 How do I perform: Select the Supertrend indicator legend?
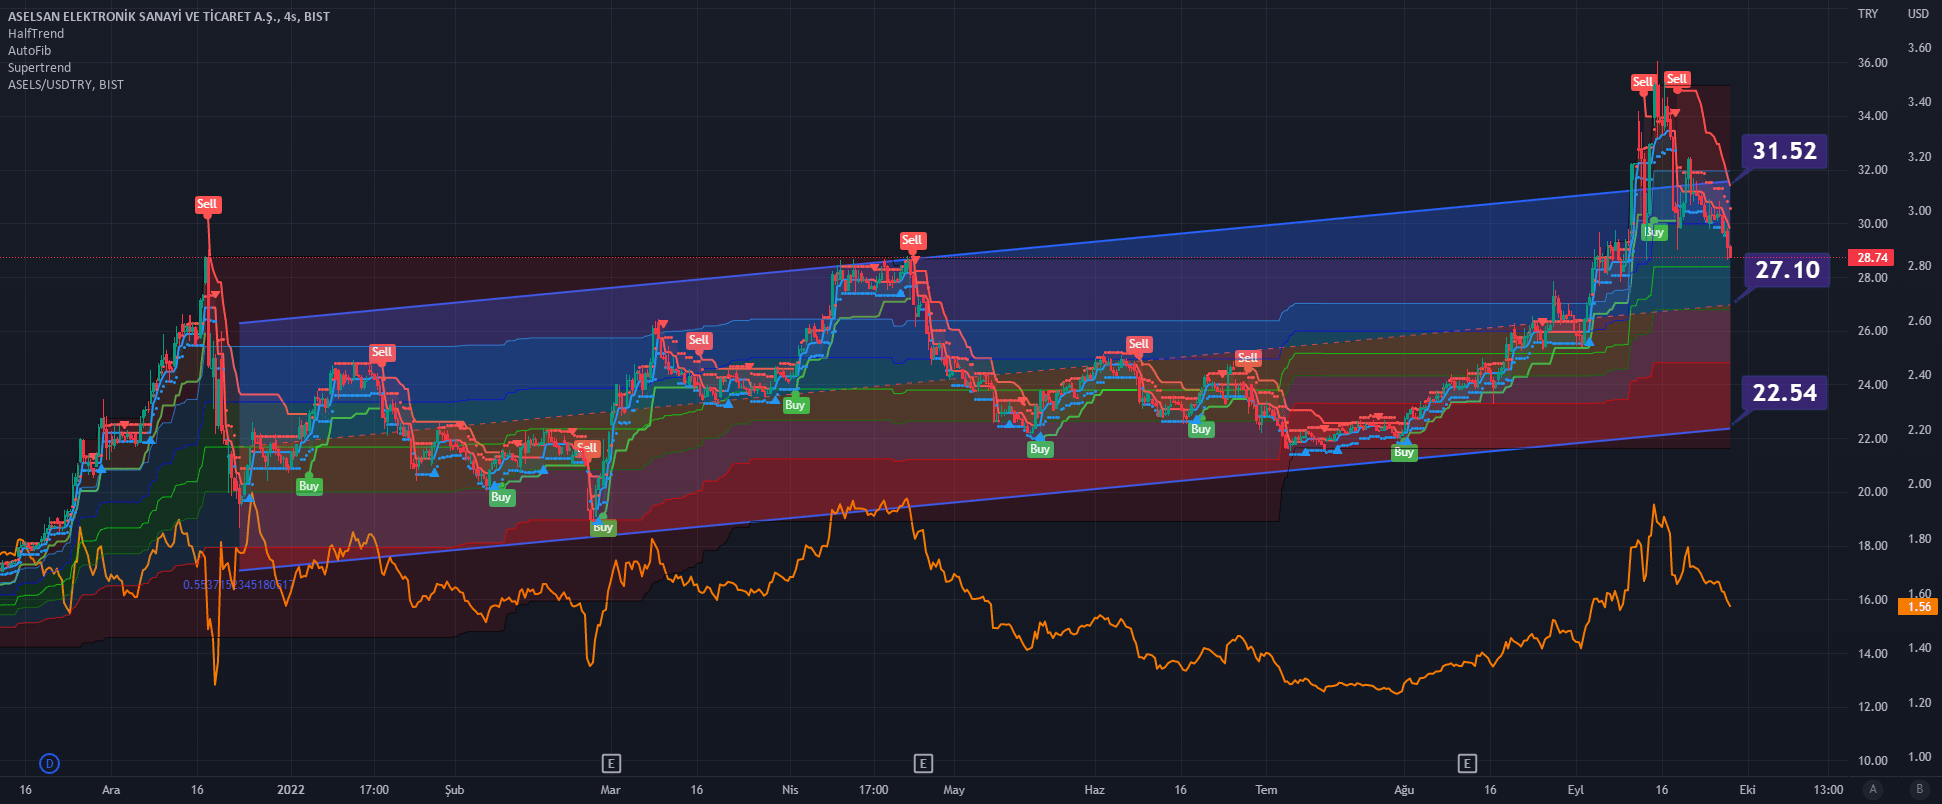40,68
